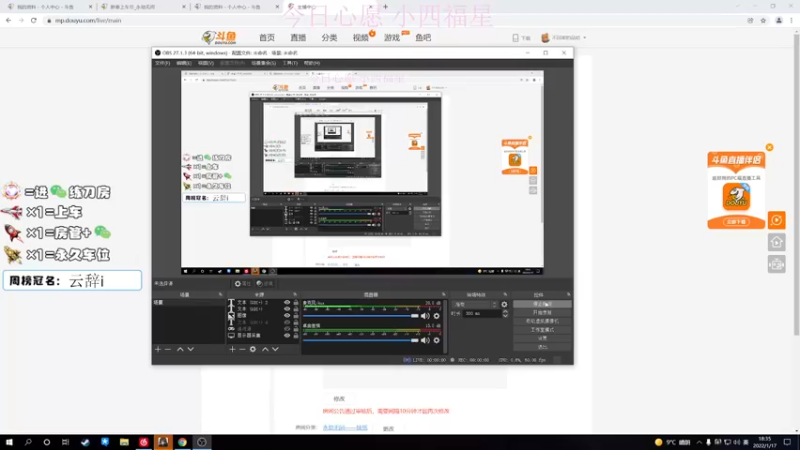Open the OBS 视图(V) menu

tap(206, 63)
